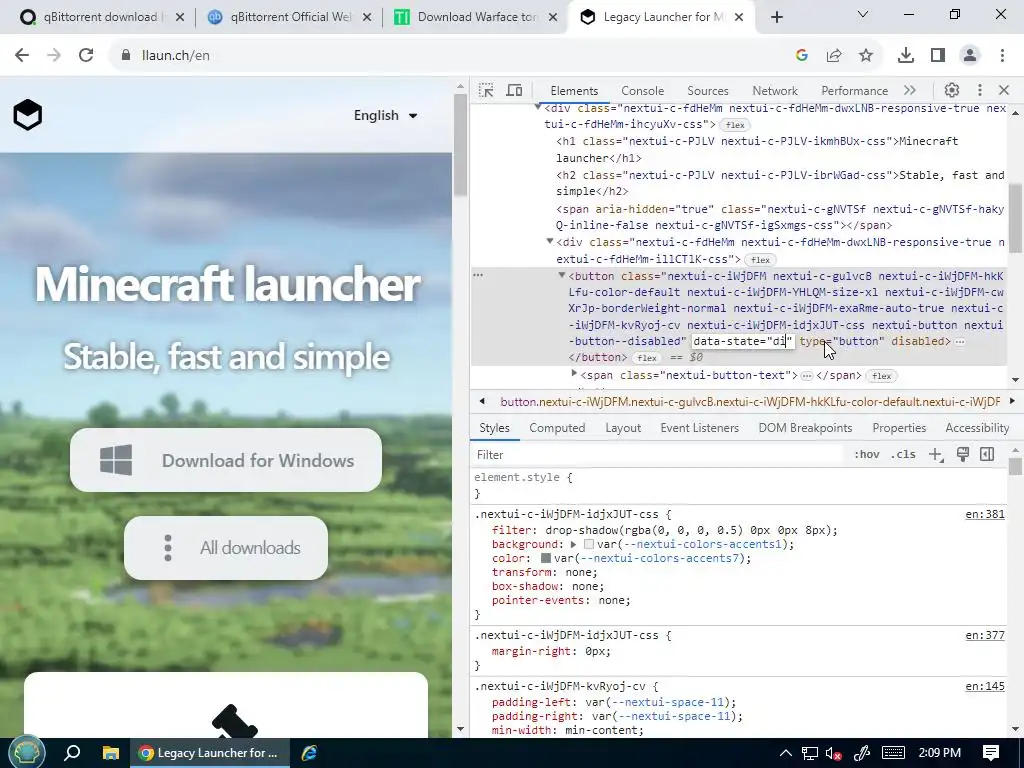Reload the current page
The height and width of the screenshot is (768, 1024).
pos(86,56)
